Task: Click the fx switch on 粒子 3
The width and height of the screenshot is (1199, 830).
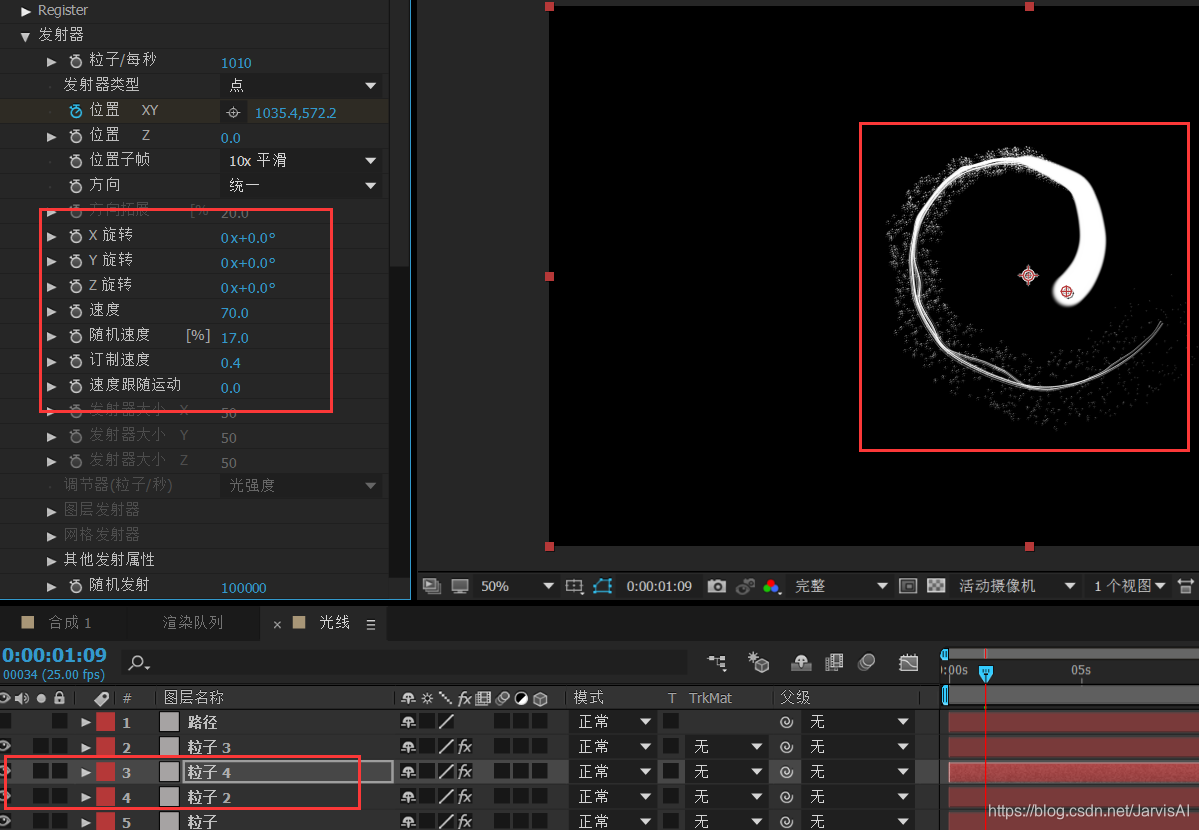Action: (x=465, y=747)
